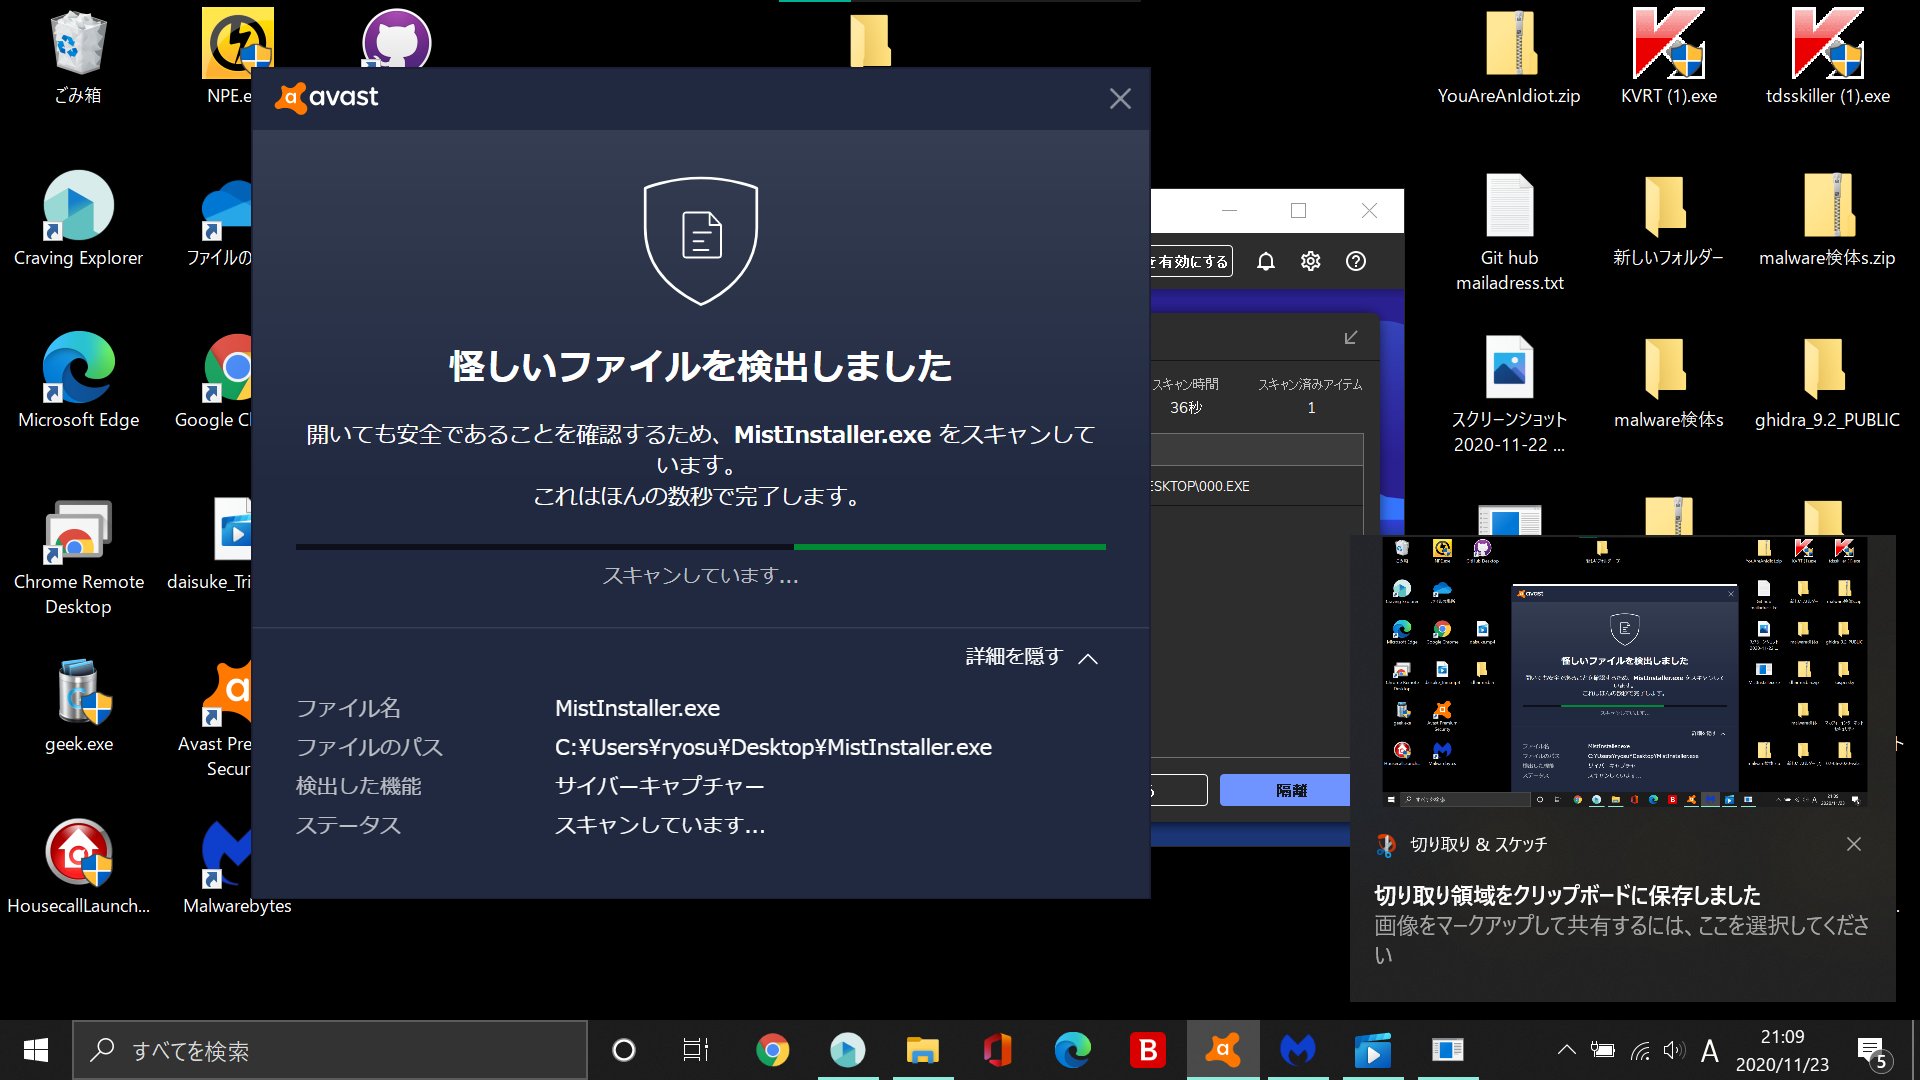
Task: Click the file path C:¥Users¥ryosu¥Desktop¥MistInstaller.exe
Action: tap(773, 747)
